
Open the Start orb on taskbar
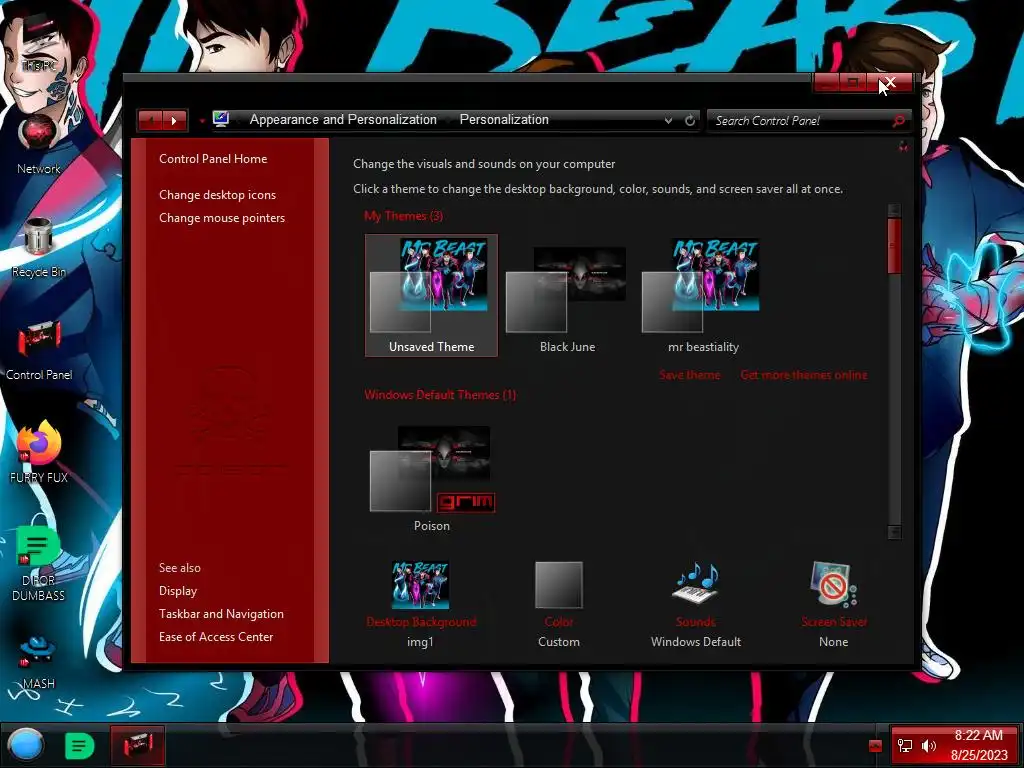click(x=25, y=745)
